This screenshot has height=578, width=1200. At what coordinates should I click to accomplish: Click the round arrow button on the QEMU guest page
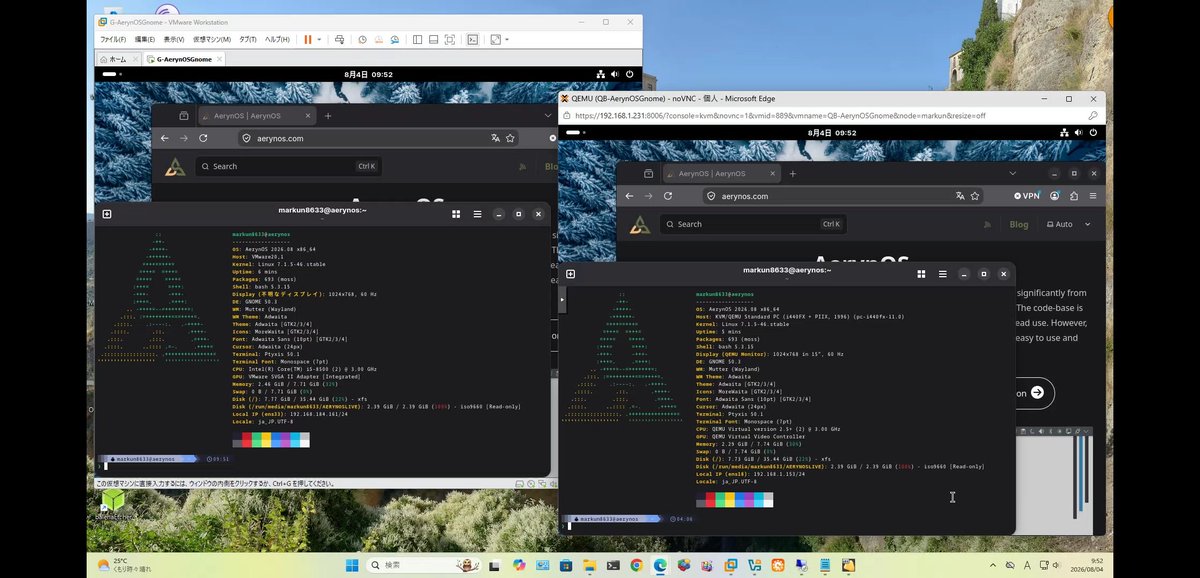pyautogui.click(x=1037, y=393)
